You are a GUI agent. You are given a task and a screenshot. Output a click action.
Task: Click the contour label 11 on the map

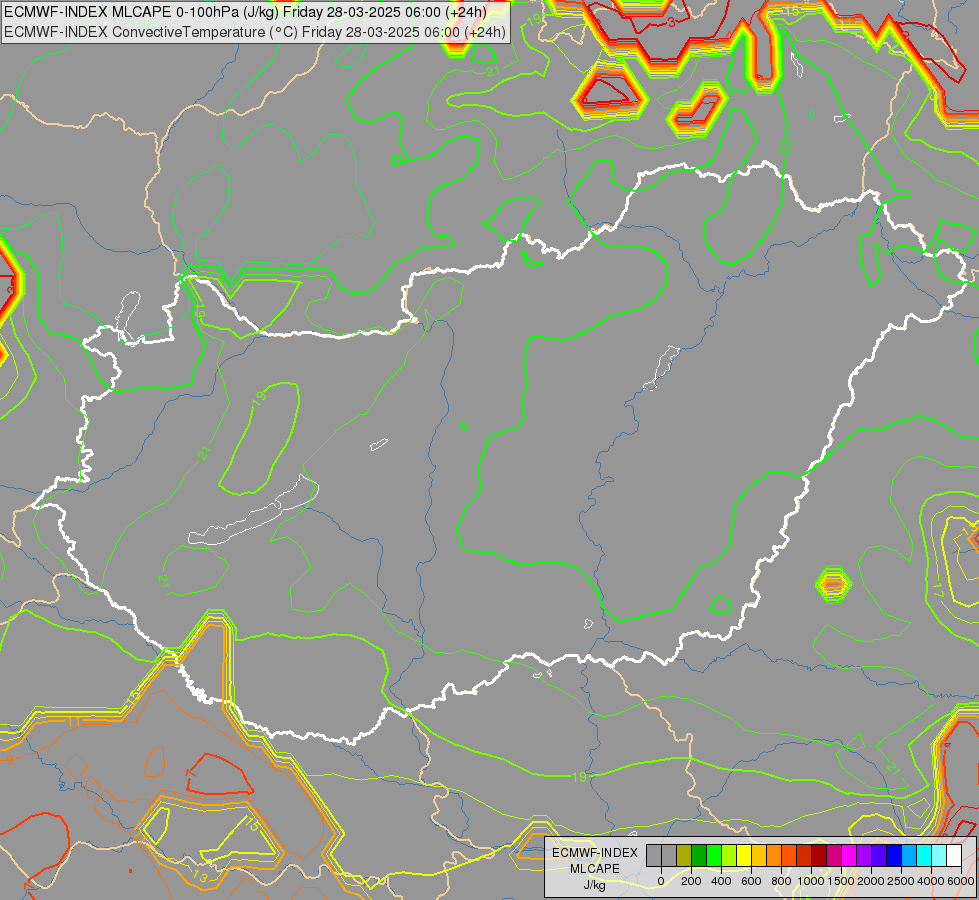click(74, 722)
